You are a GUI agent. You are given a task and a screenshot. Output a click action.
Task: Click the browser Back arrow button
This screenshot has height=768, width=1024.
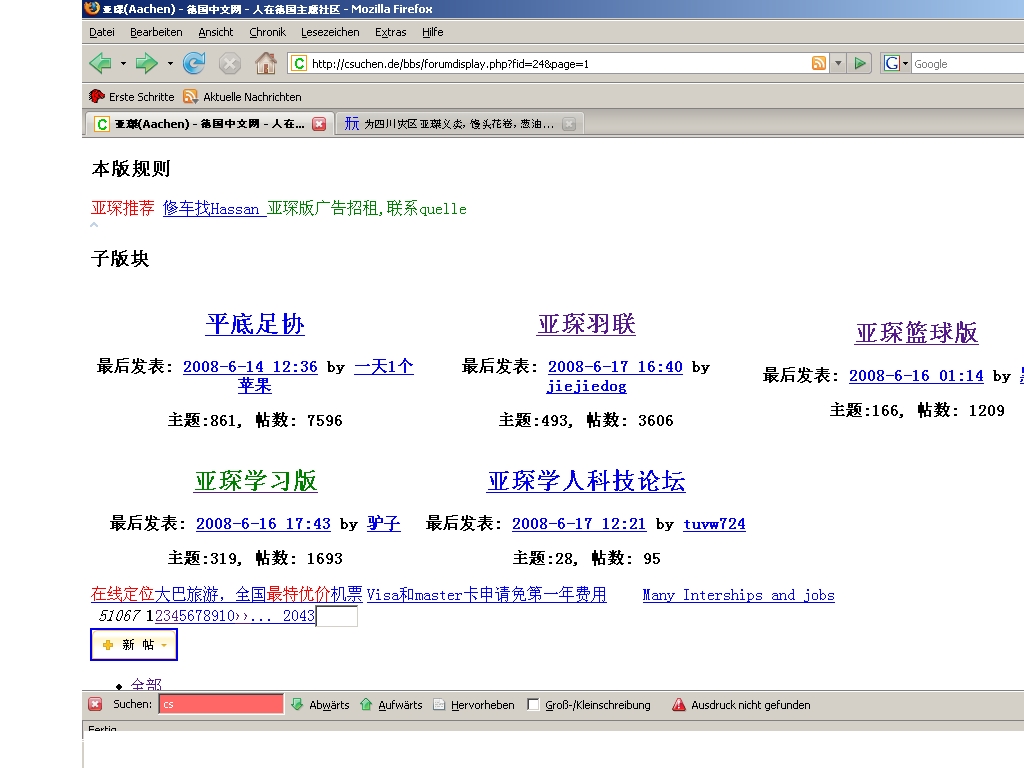100,64
